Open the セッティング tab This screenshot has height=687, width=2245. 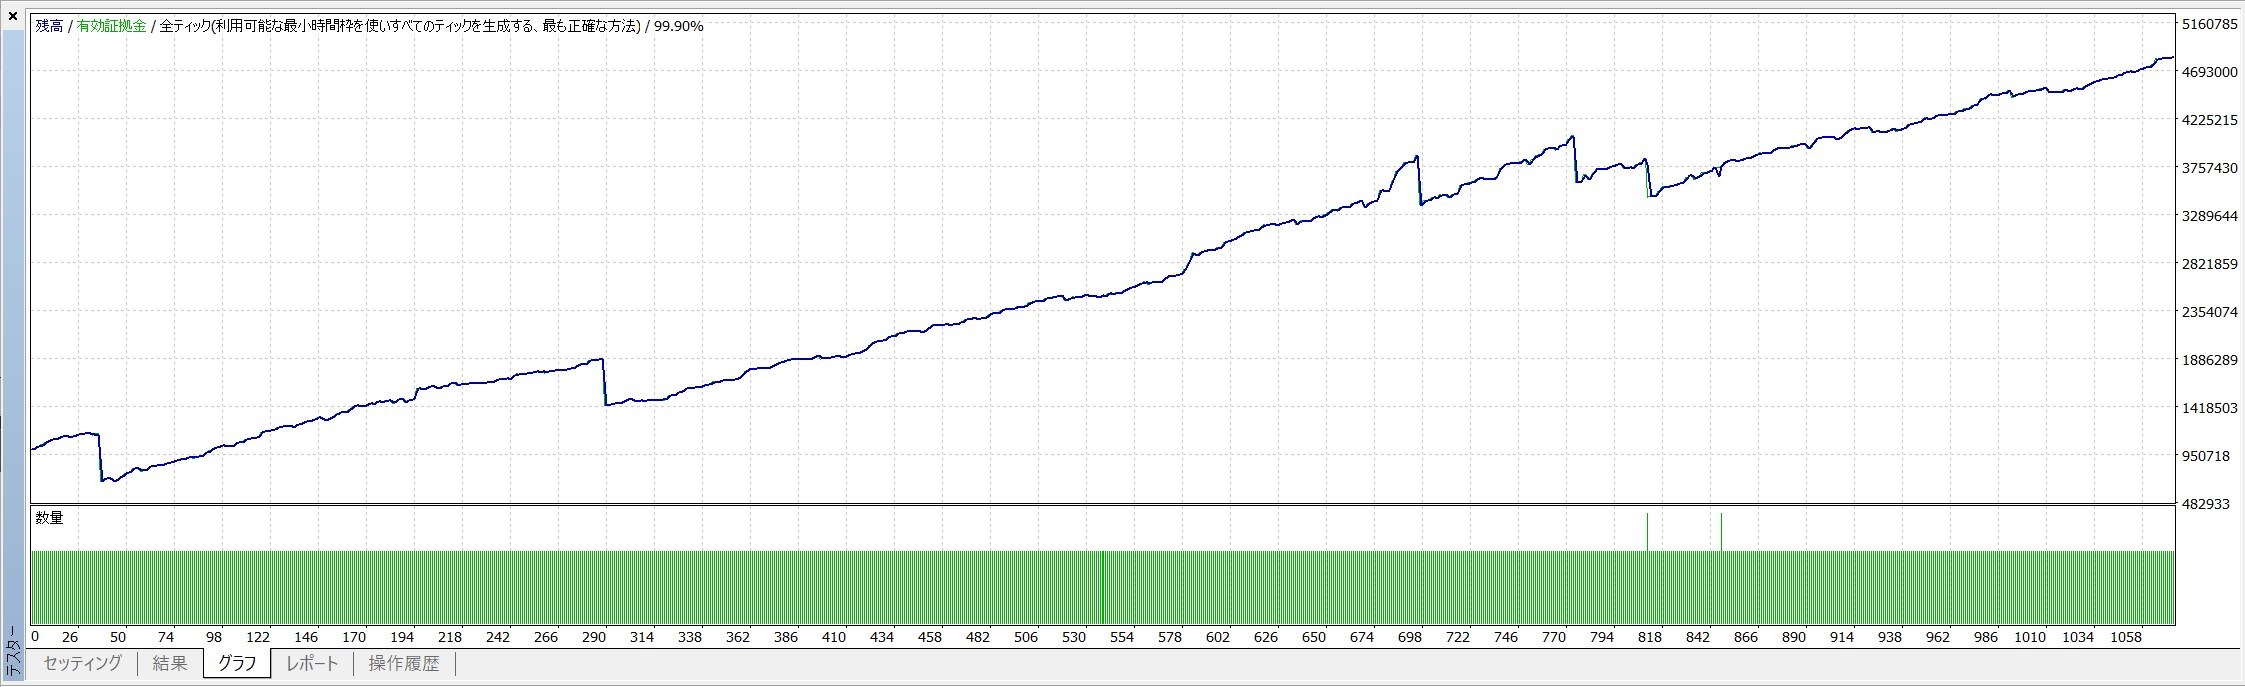point(83,663)
